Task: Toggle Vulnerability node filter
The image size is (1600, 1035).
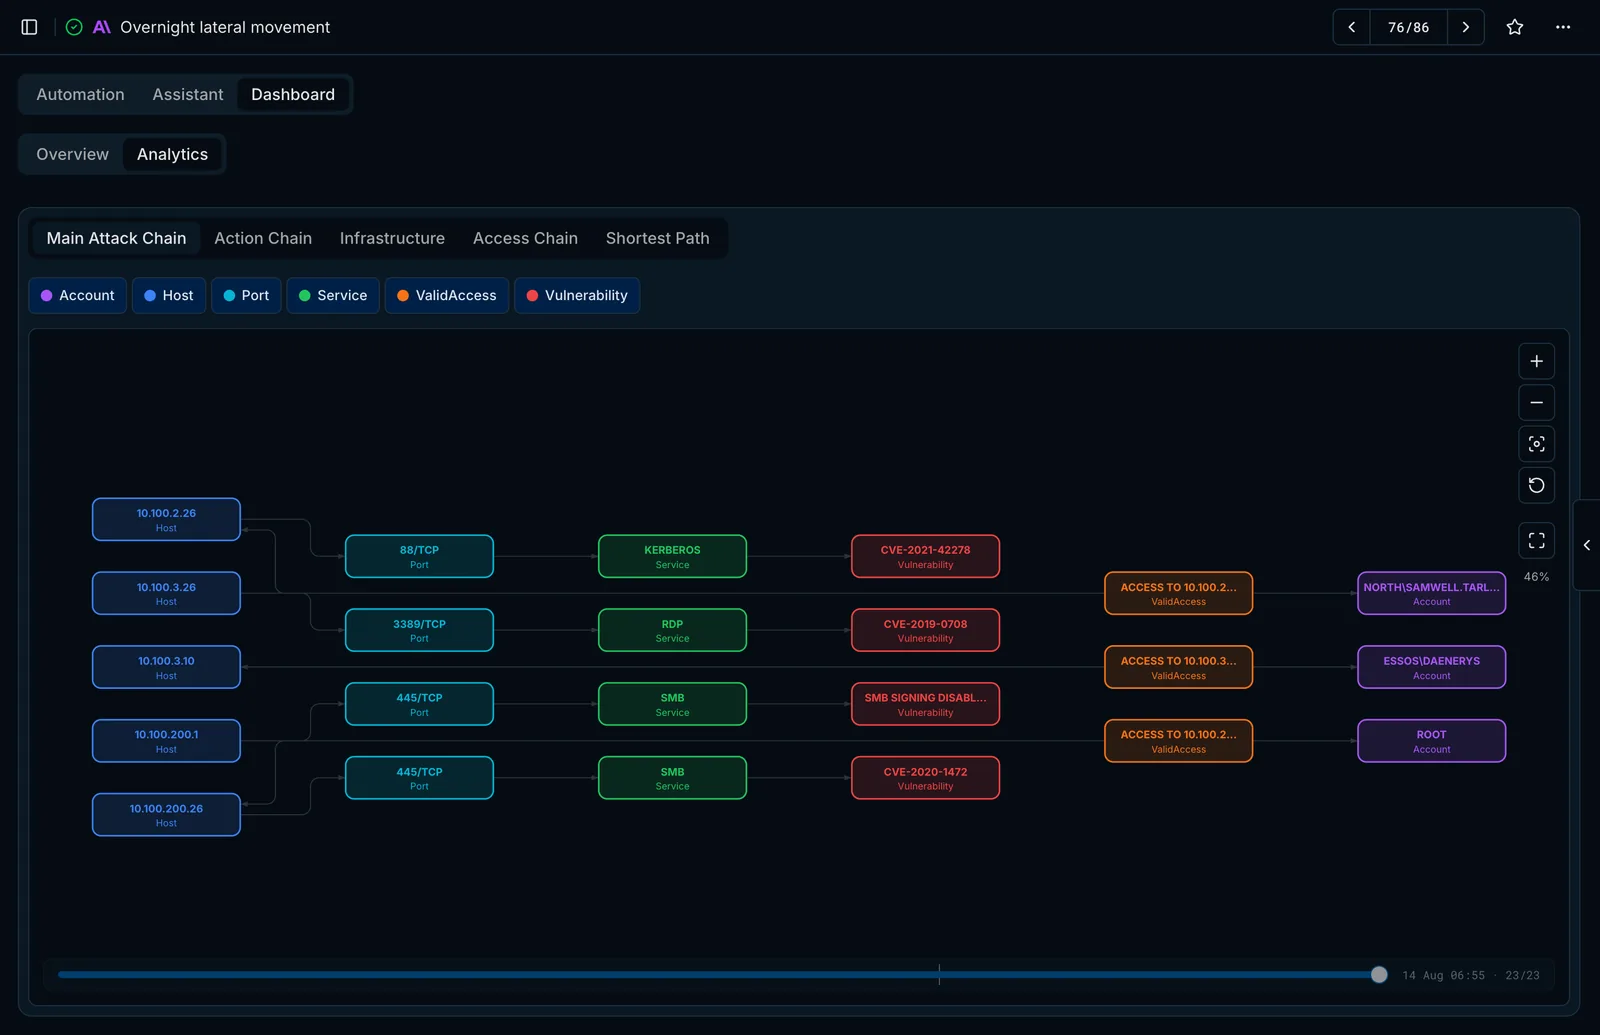Action: pos(577,295)
